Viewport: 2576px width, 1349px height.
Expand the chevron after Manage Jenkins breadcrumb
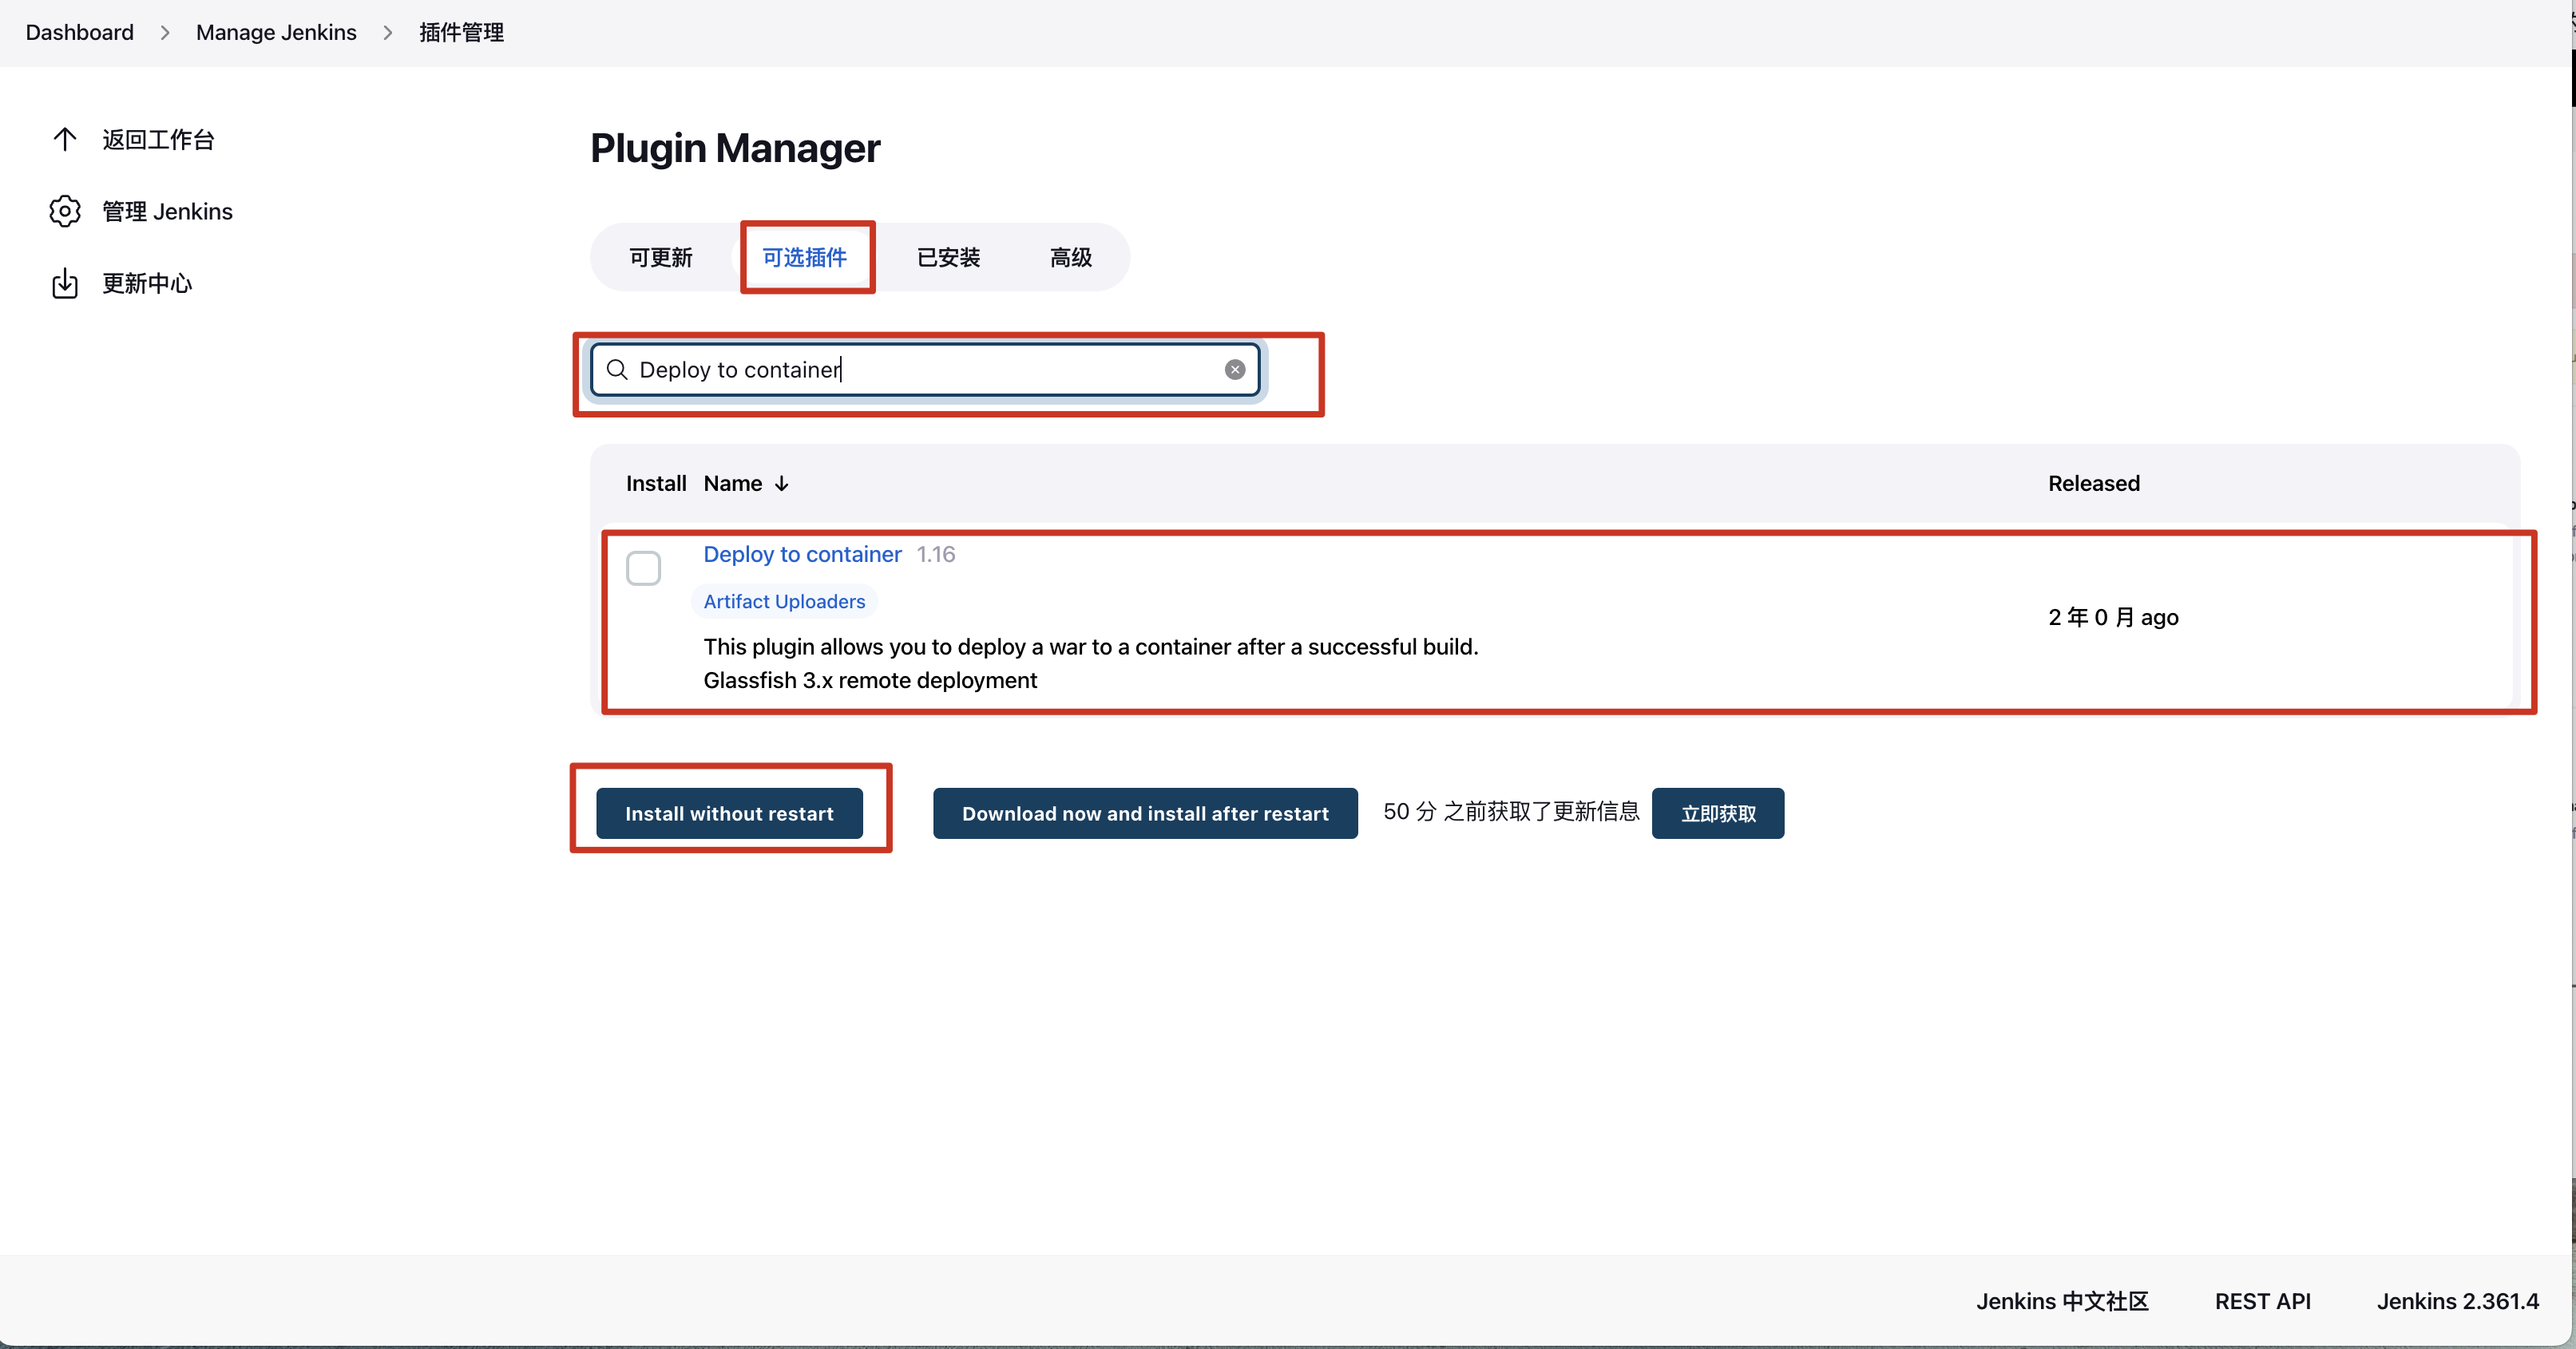(388, 33)
